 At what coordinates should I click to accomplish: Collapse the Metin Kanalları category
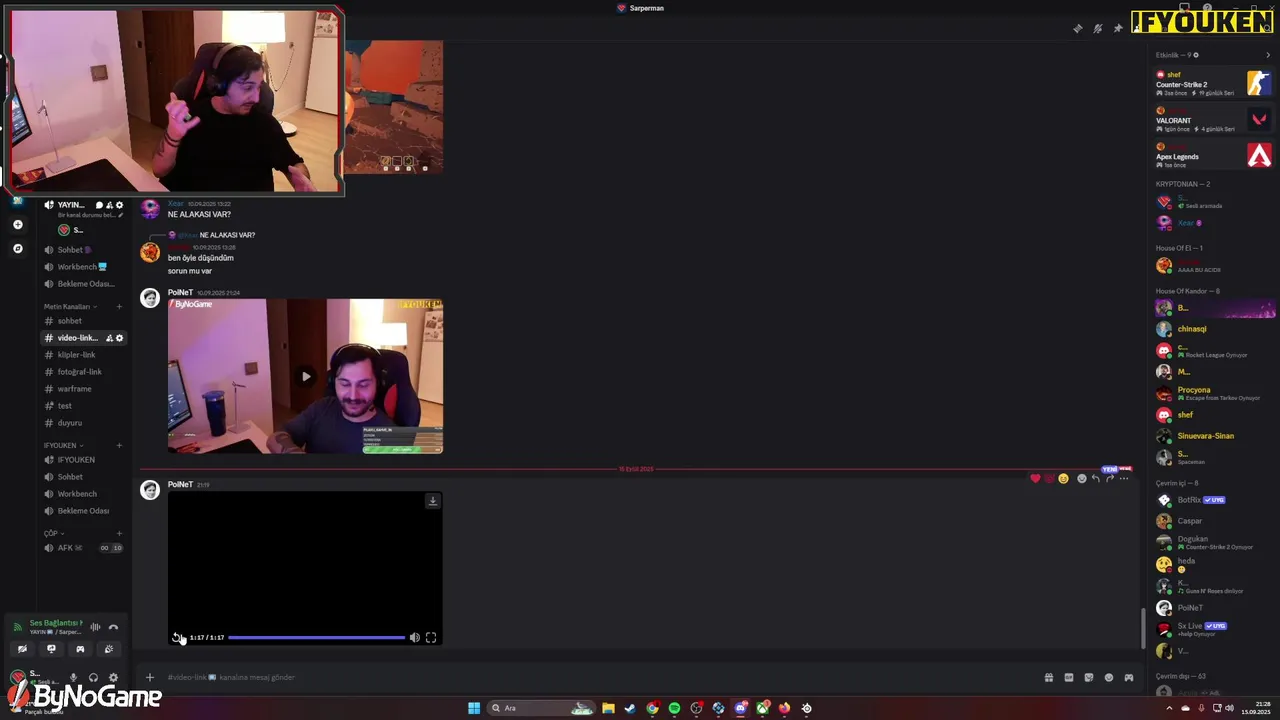[70, 307]
